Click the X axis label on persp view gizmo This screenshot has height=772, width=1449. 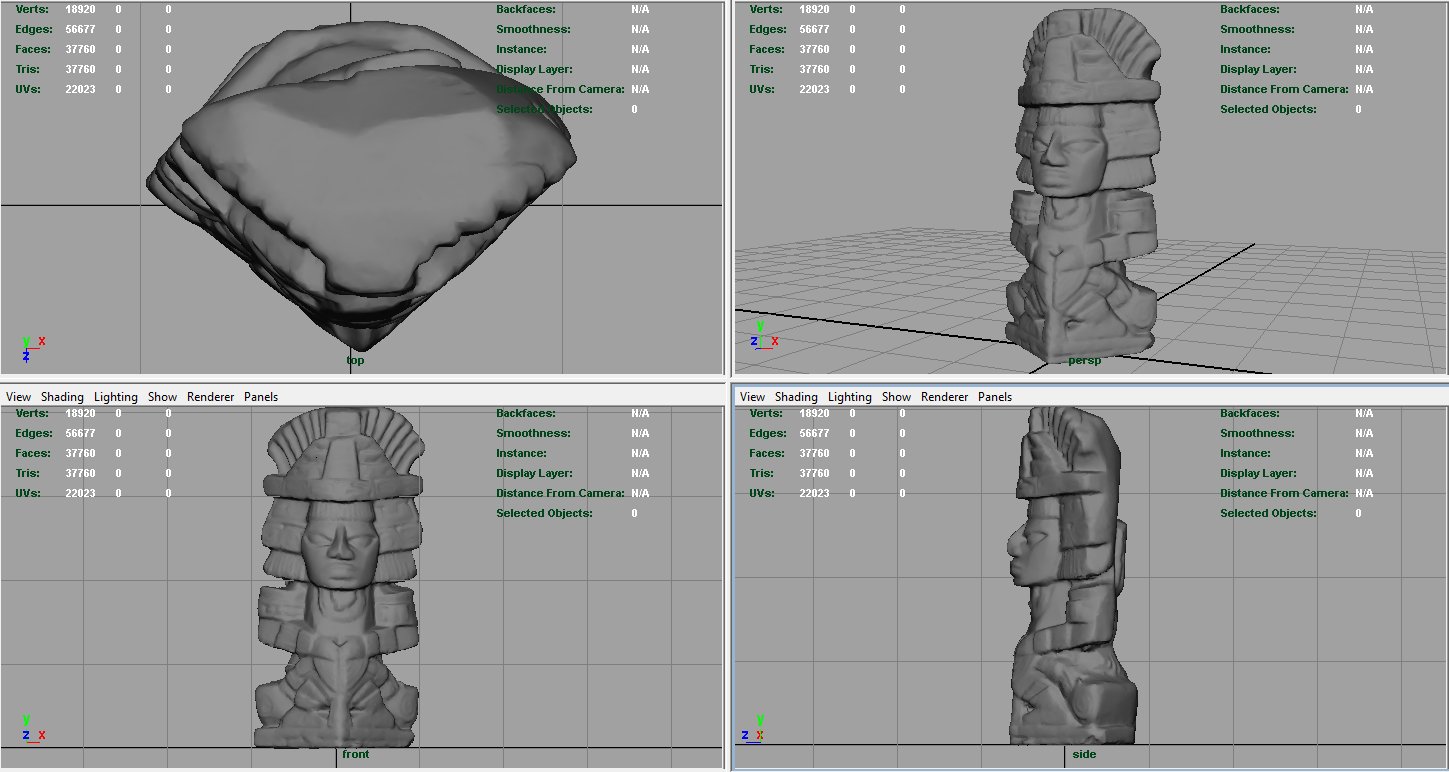coord(775,341)
